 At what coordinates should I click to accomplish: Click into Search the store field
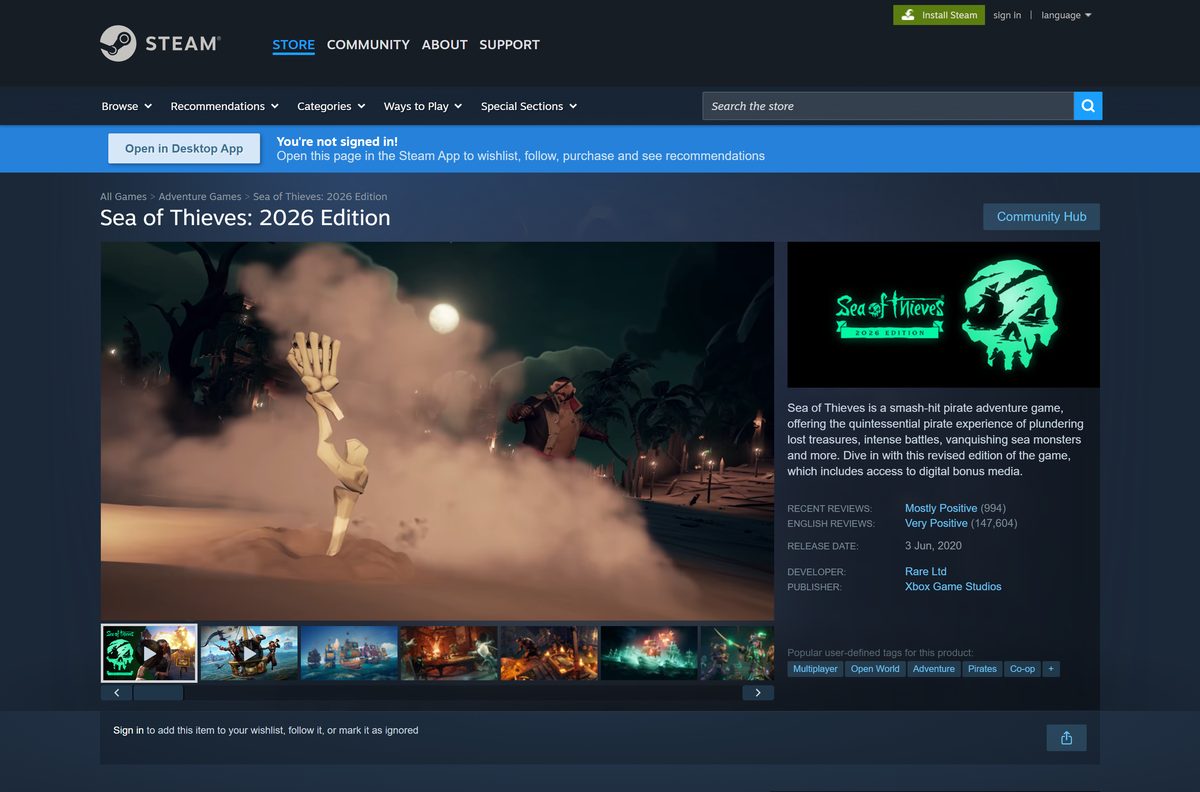tap(888, 106)
